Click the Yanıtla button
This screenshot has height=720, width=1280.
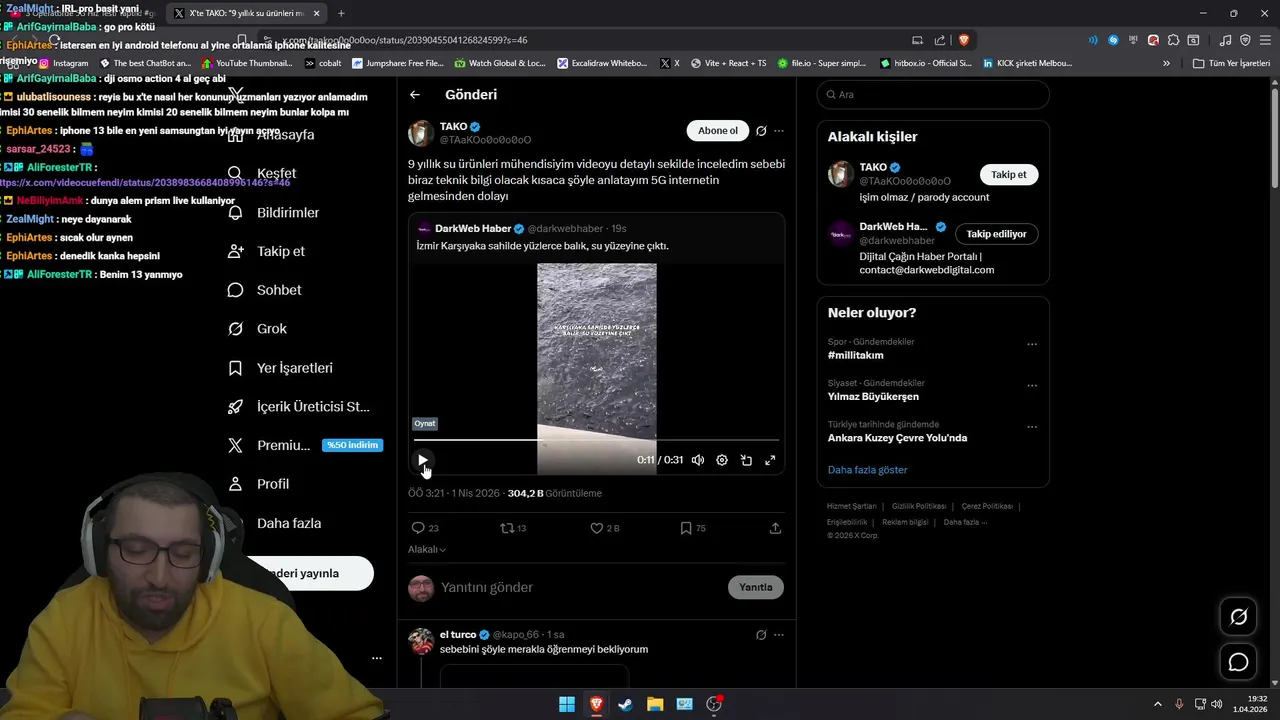[x=755, y=587]
